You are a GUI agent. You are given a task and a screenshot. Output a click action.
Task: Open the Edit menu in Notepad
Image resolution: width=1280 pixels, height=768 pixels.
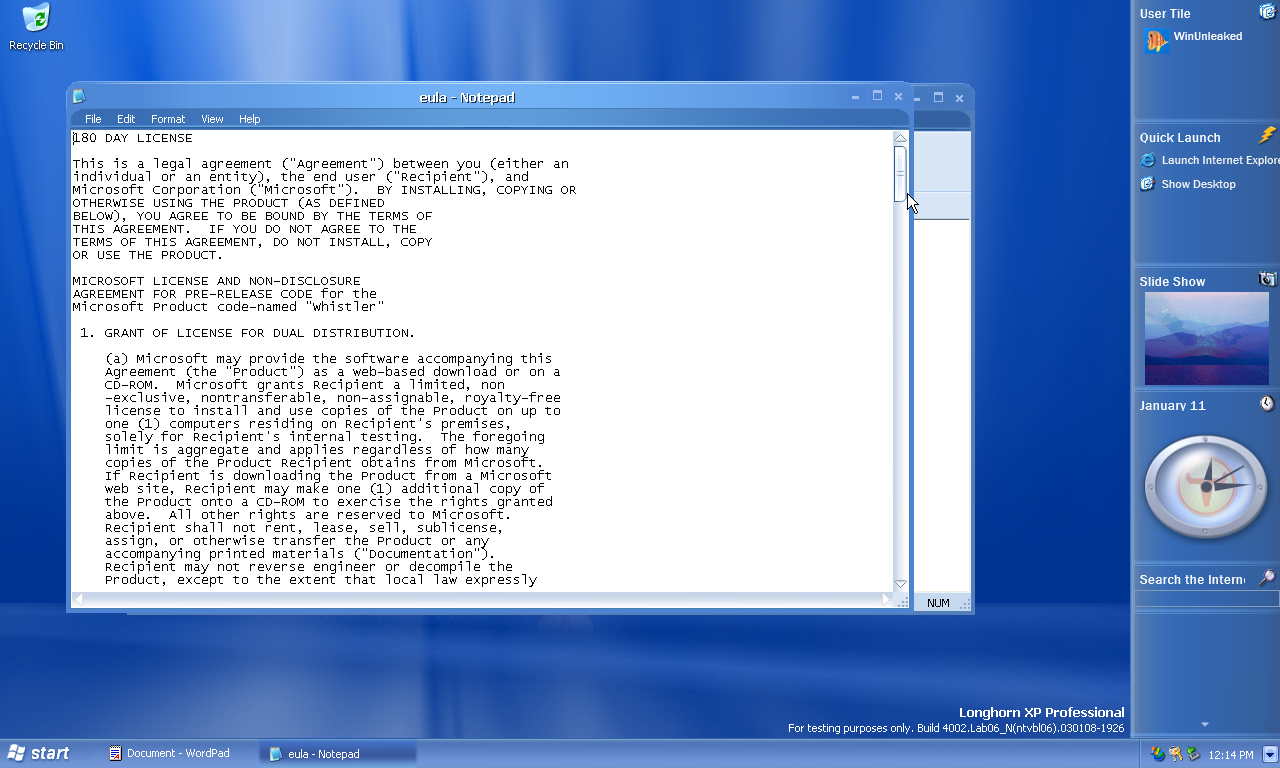126,119
